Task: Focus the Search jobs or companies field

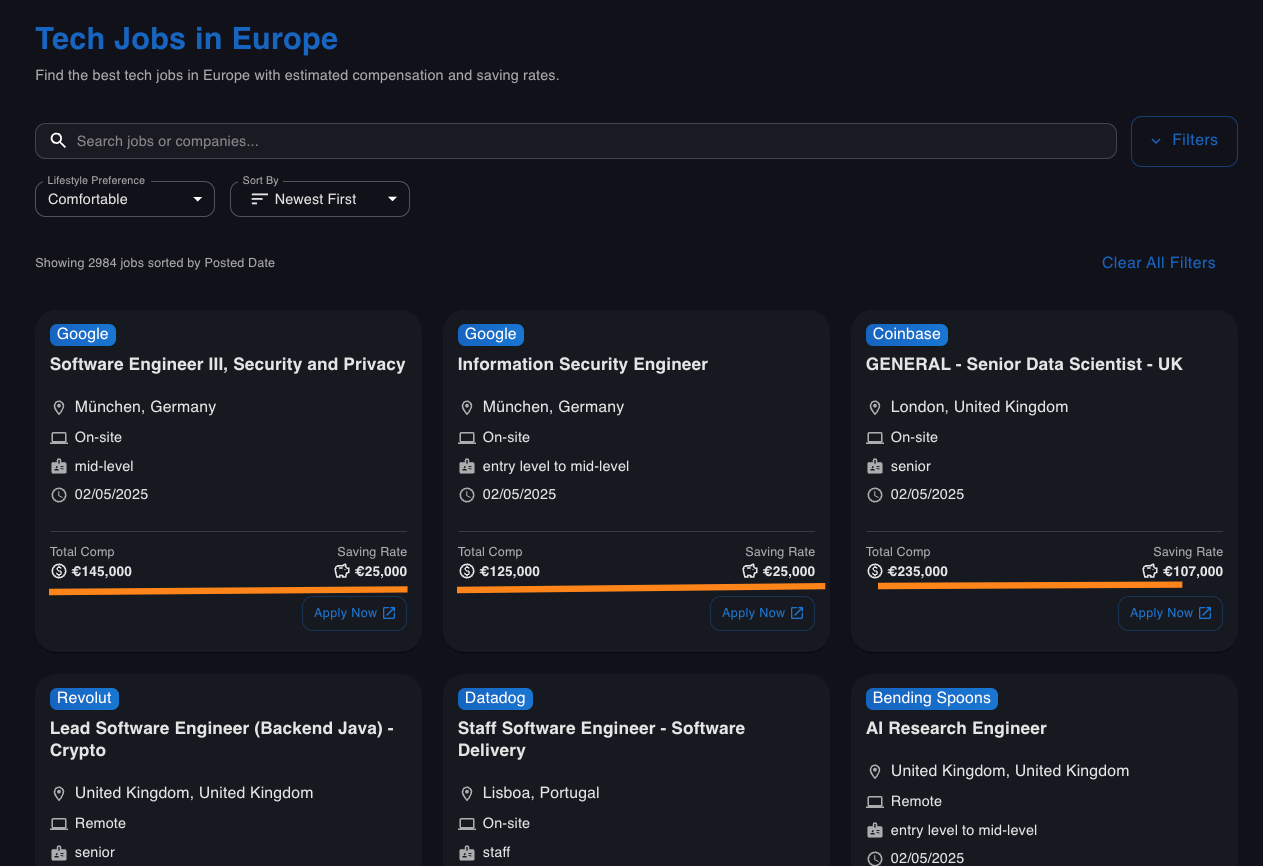Action: click(575, 141)
